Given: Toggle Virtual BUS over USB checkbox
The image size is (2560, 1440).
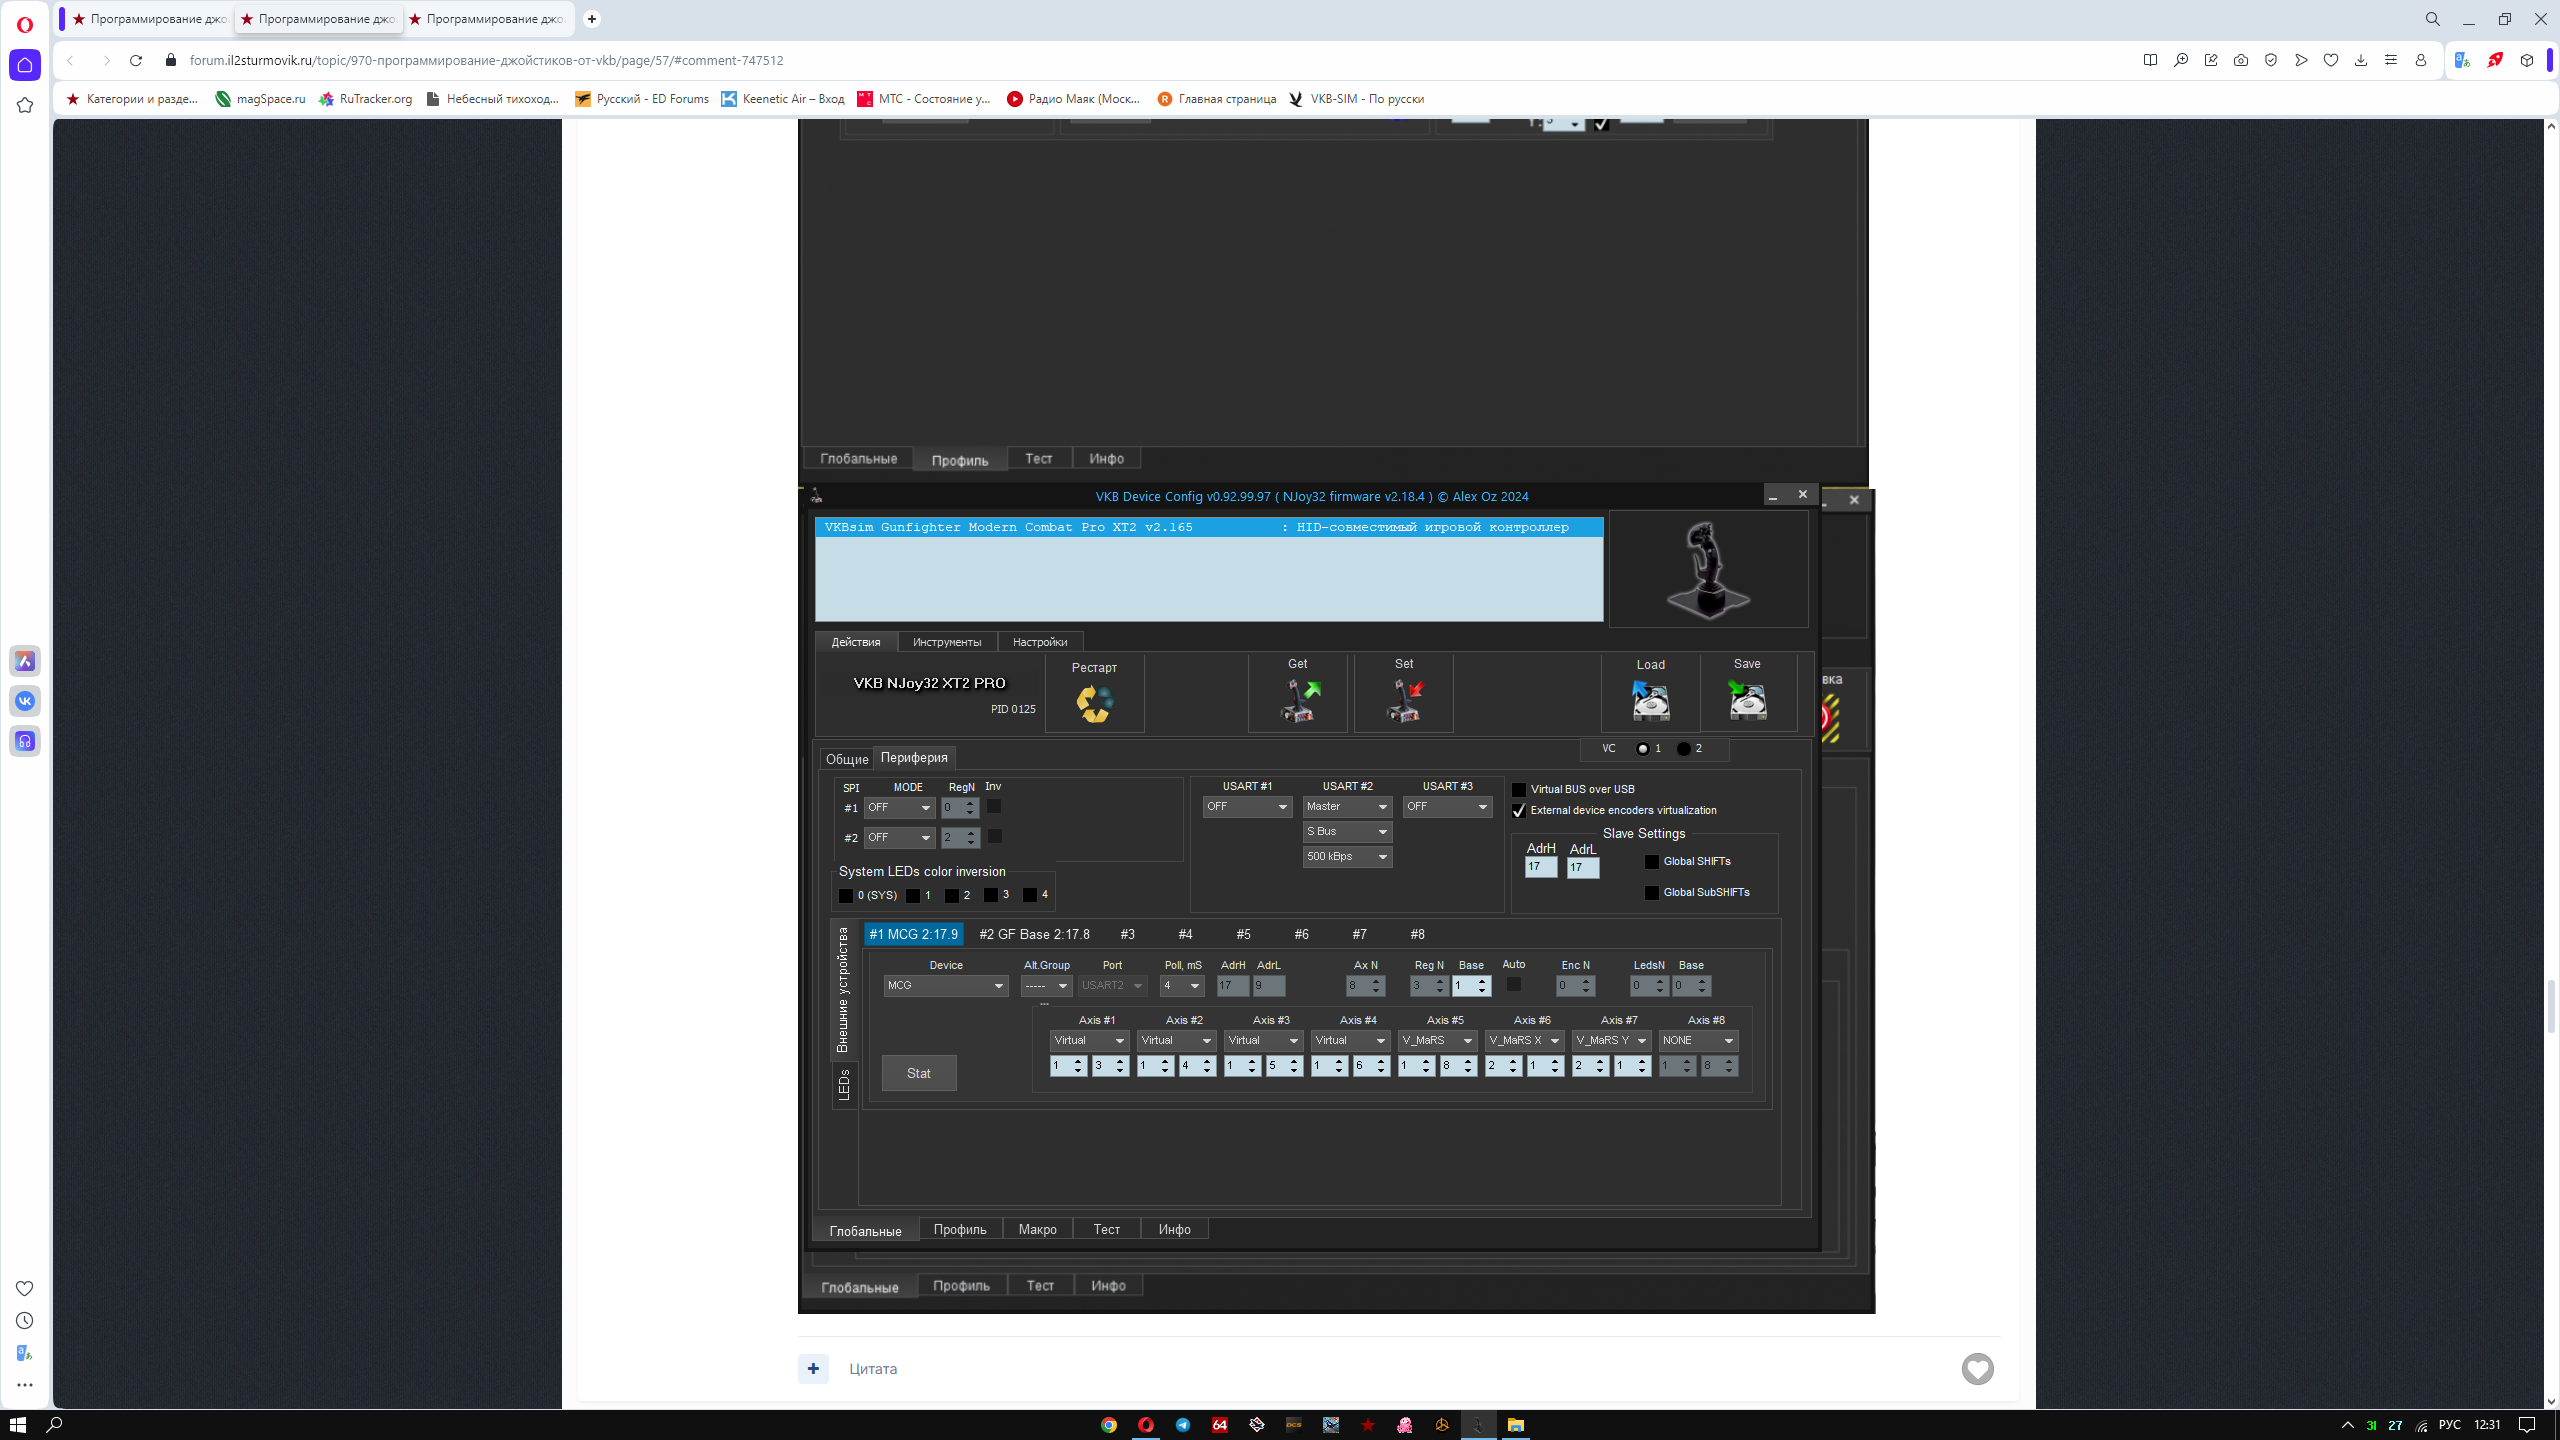Looking at the screenshot, I should point(1519,789).
